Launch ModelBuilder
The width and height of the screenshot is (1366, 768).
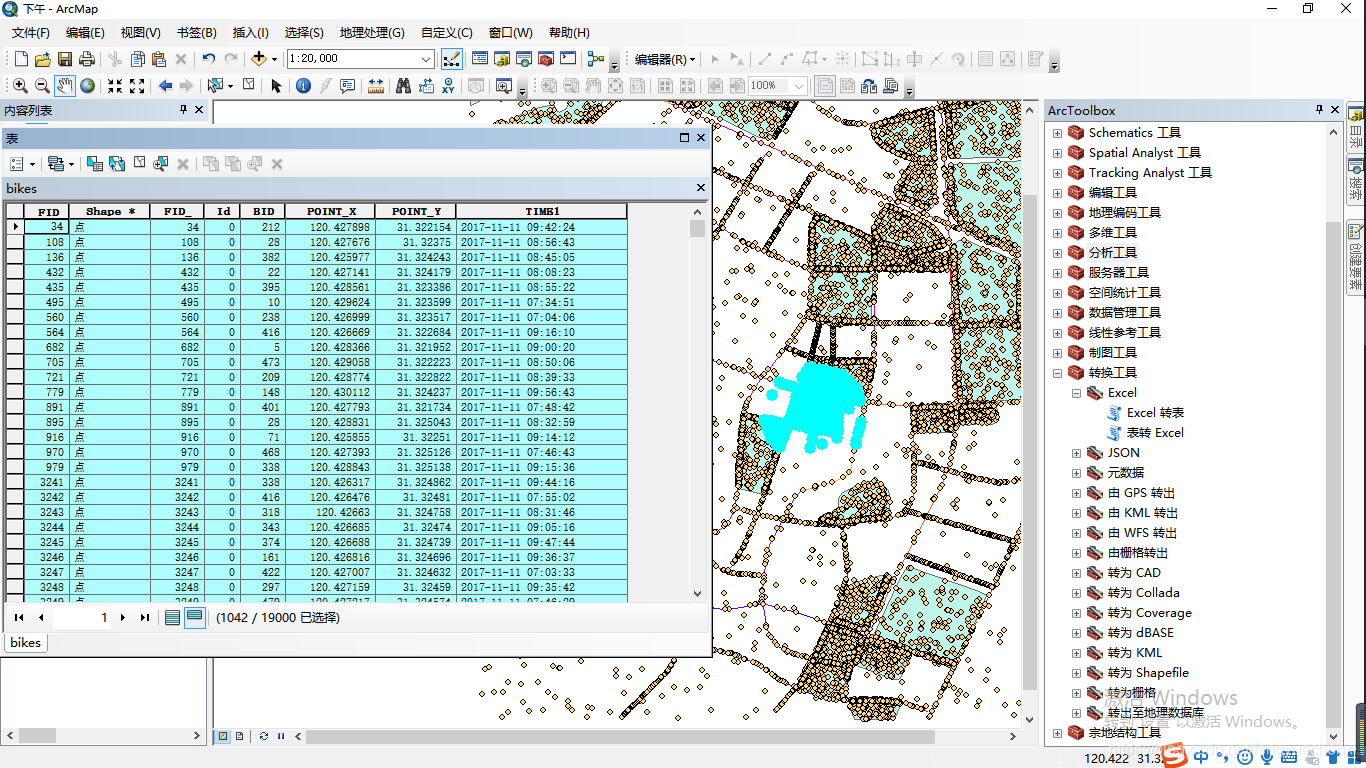coord(596,59)
